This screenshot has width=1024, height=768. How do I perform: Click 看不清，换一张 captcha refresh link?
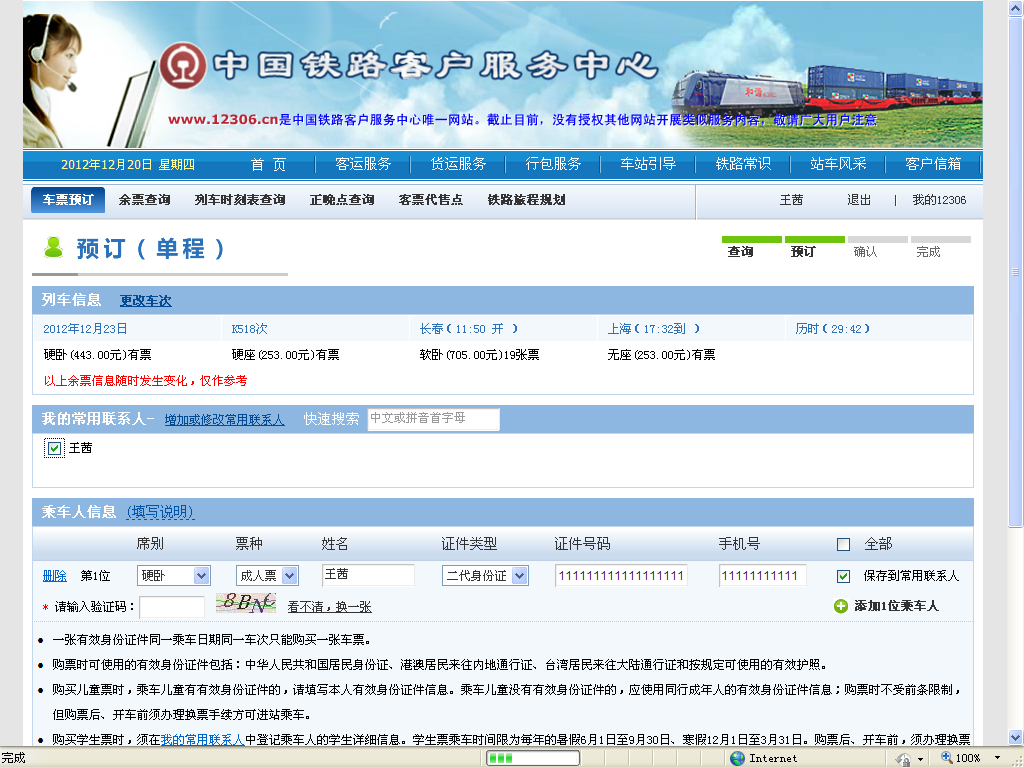tap(329, 607)
